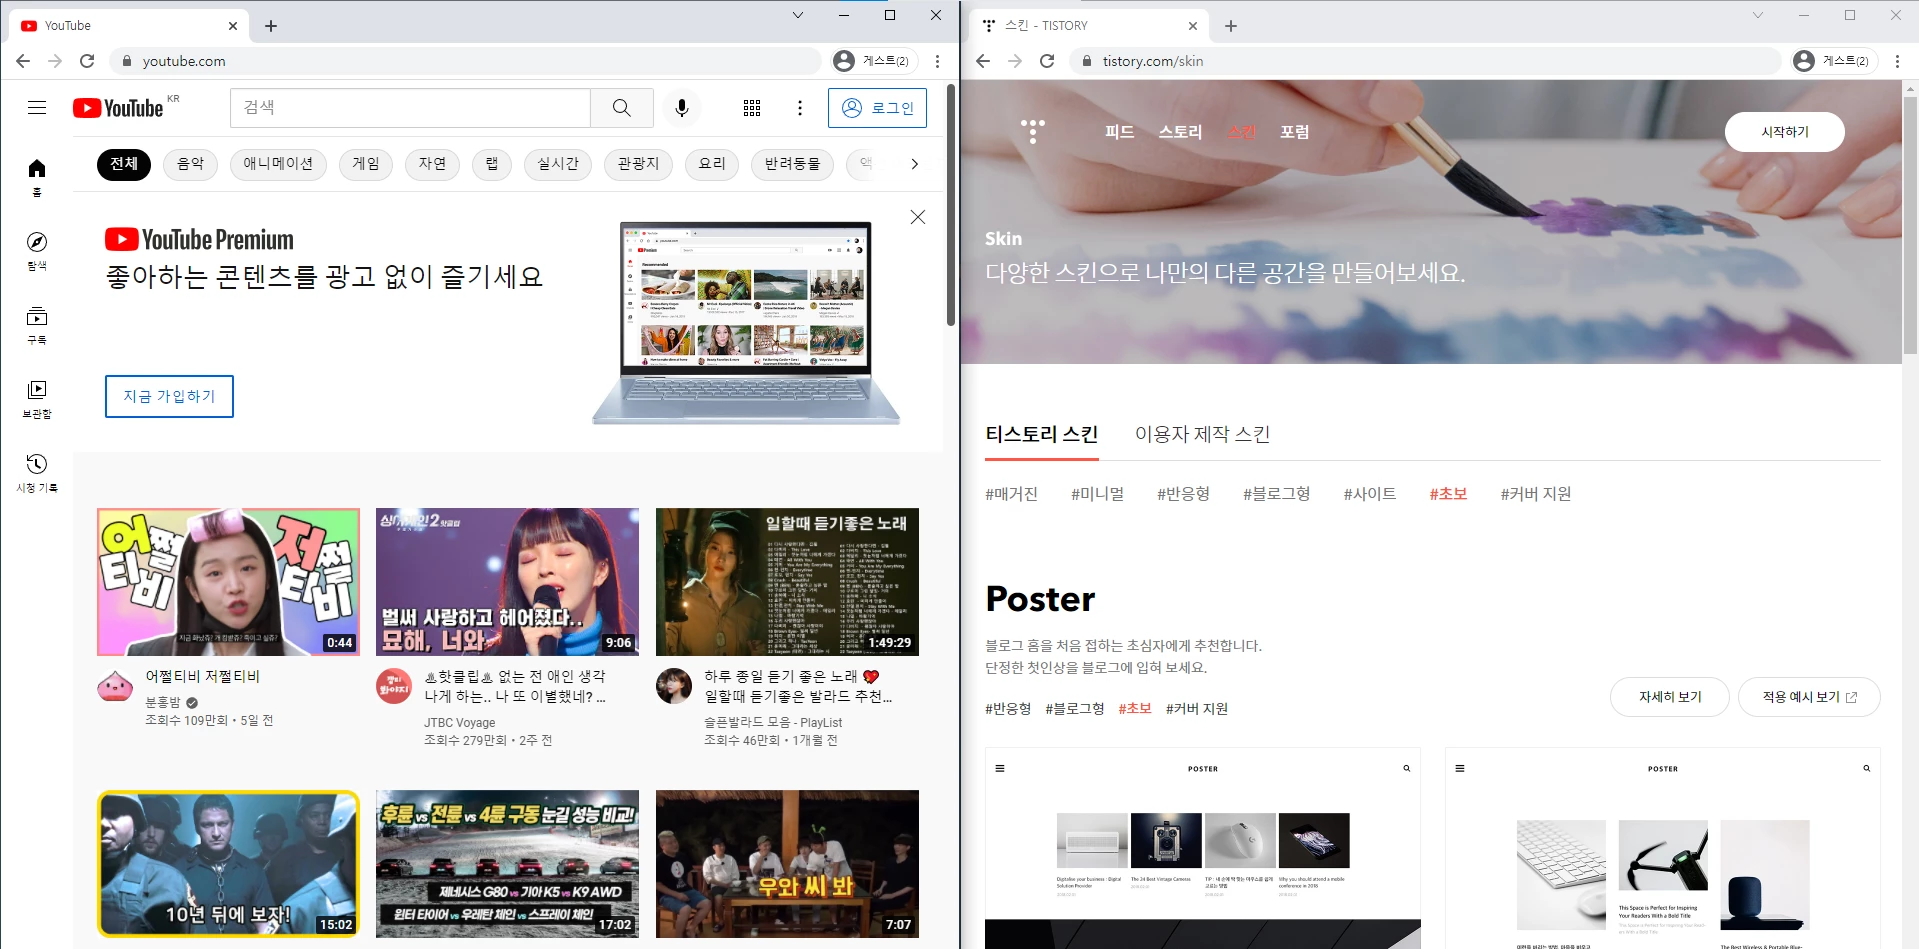1919x949 pixels.
Task: Open Library icon in the YouTube sidebar
Action: (x=37, y=398)
